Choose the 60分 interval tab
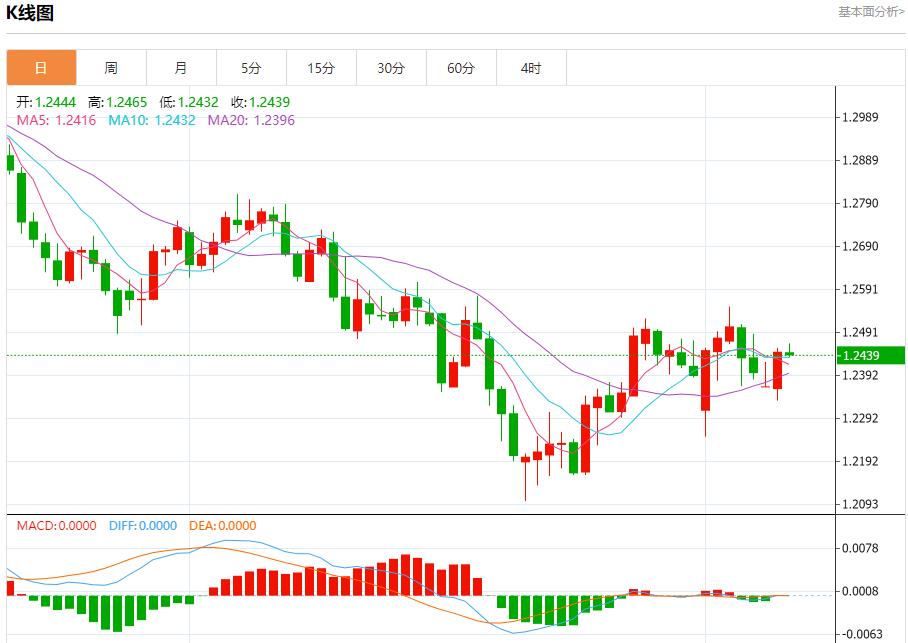Screen dimensions: 908x643 [461, 68]
